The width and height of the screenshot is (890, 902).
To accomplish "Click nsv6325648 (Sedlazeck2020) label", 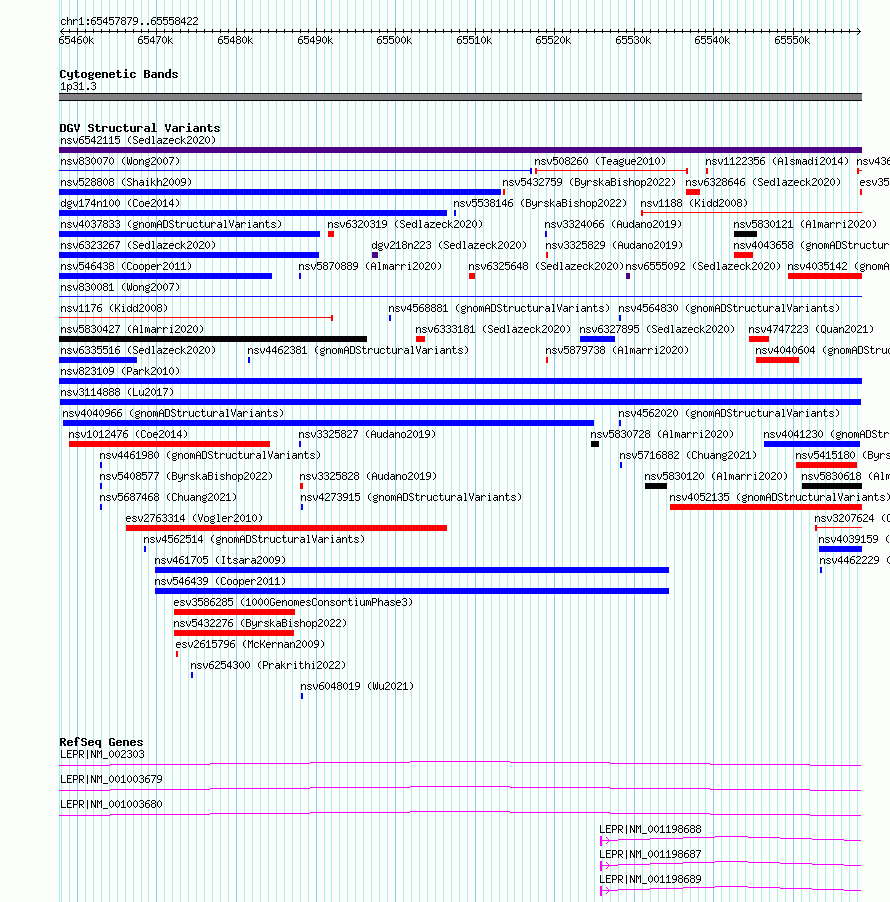I will [x=546, y=266].
